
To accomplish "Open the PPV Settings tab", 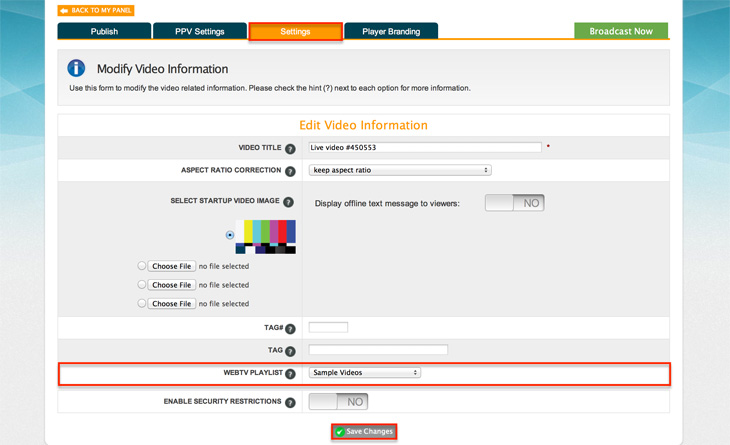I will [200, 31].
